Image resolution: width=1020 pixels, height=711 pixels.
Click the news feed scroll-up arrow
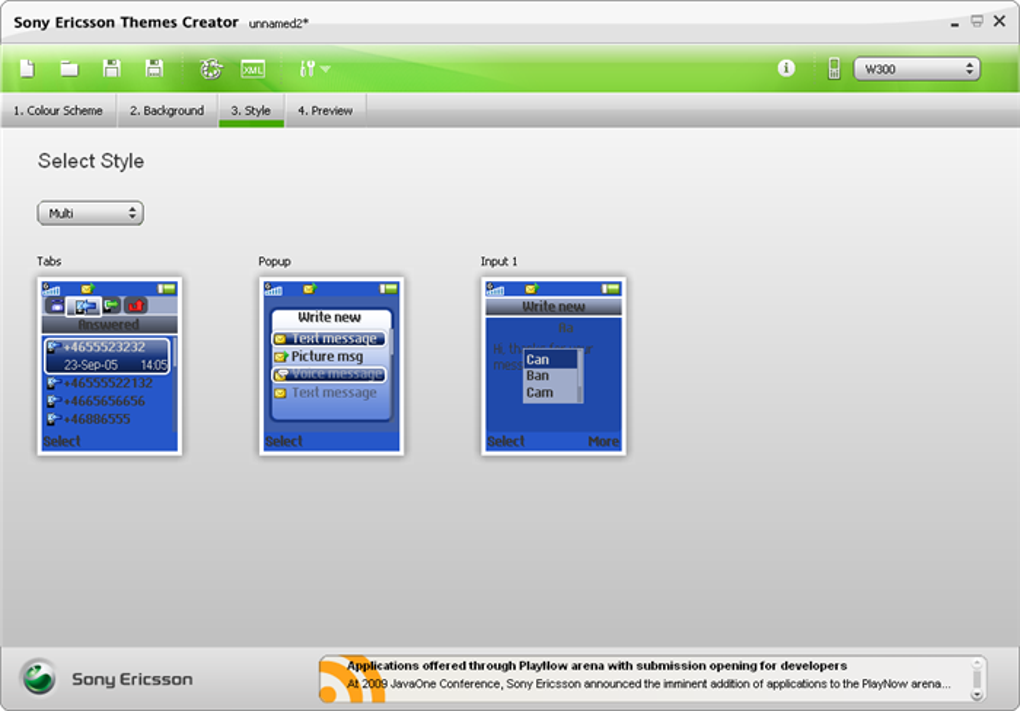(976, 663)
